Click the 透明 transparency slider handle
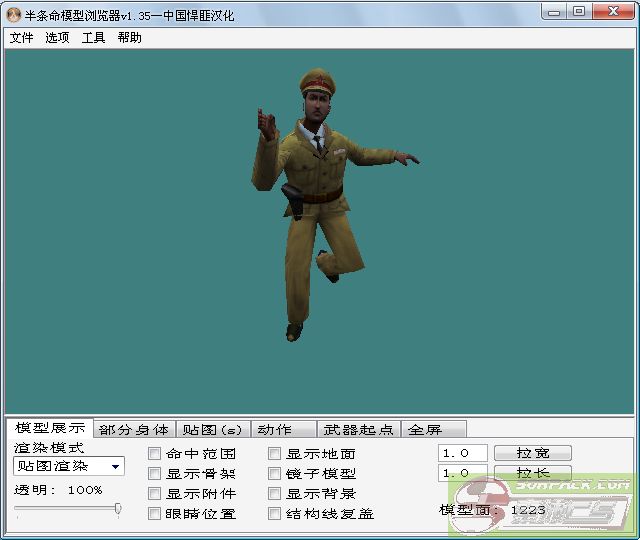Viewport: 640px width, 540px height. (x=118, y=509)
